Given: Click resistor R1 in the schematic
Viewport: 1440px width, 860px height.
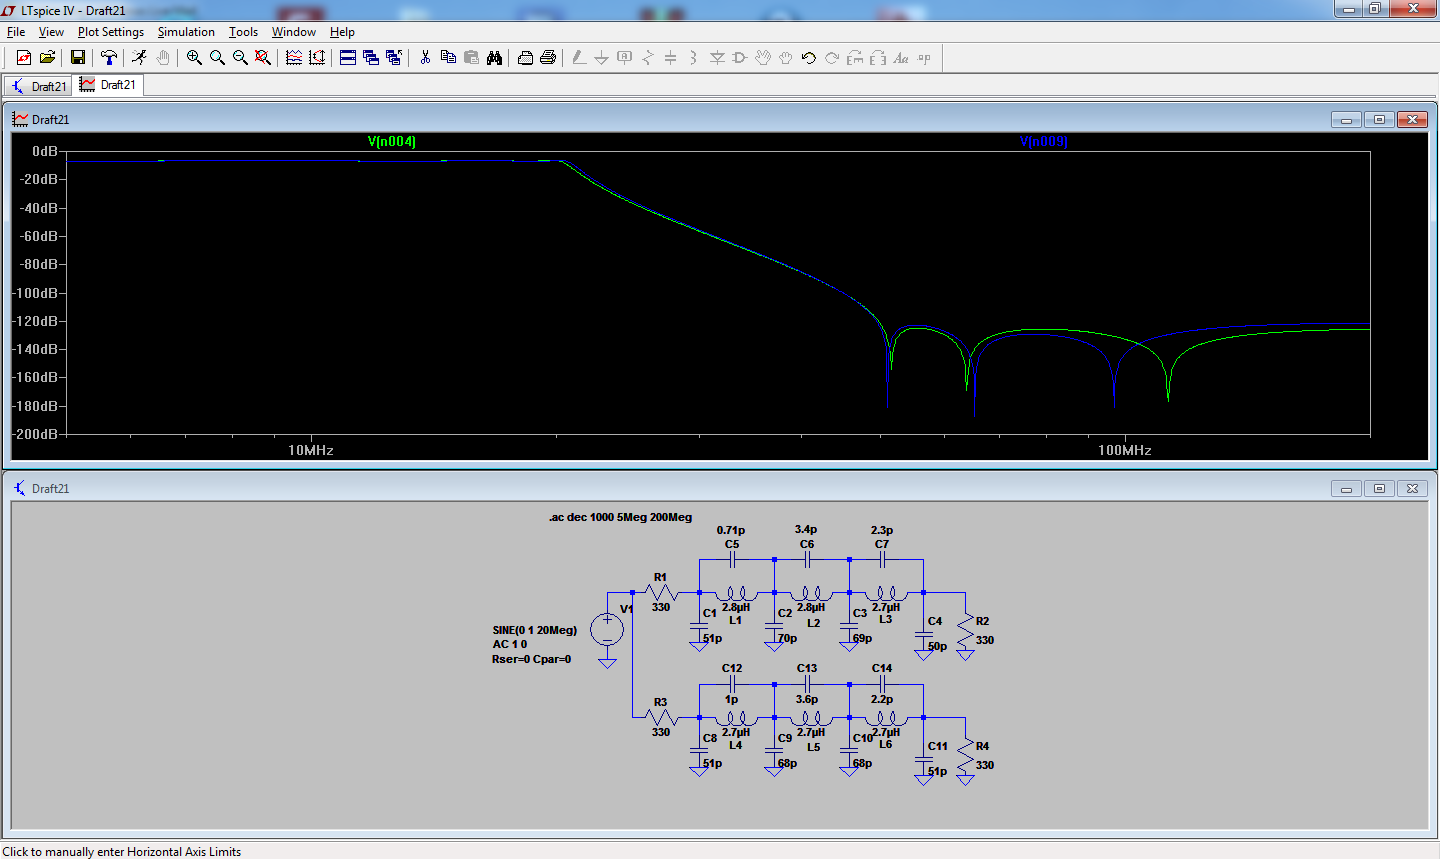Looking at the screenshot, I should [661, 592].
